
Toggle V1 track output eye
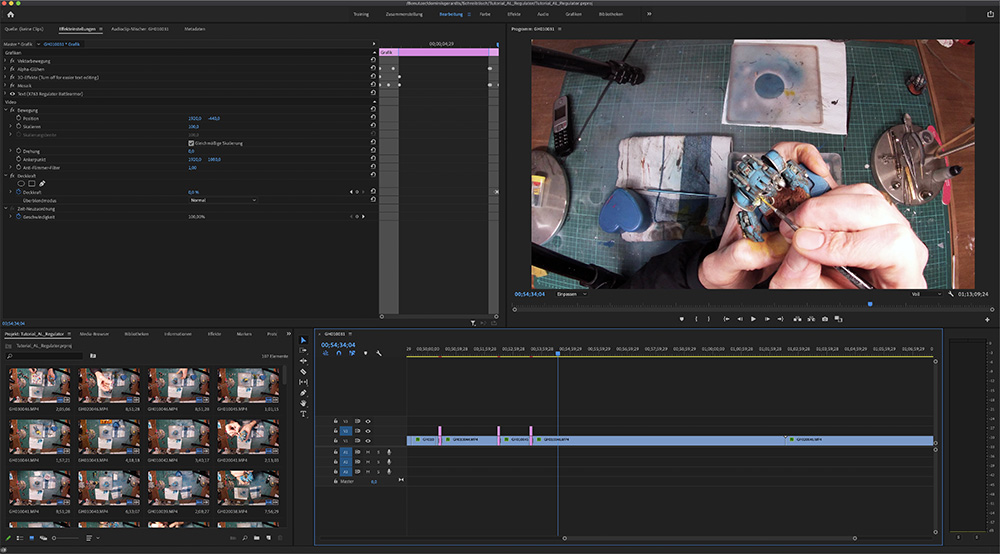point(368,441)
